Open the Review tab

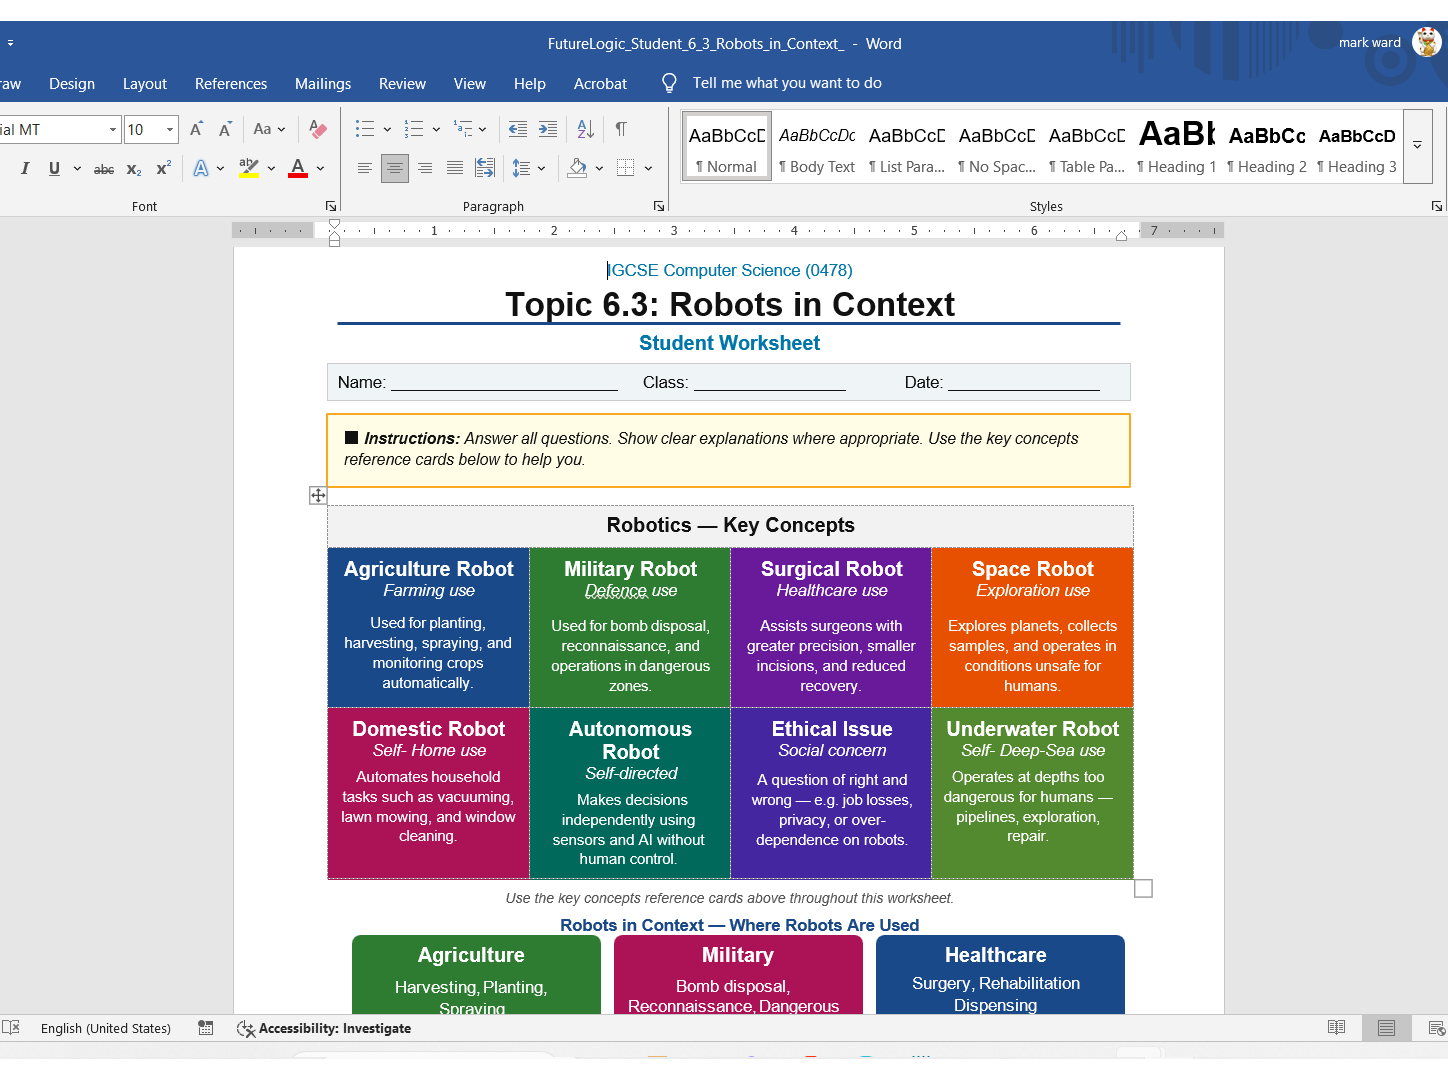pyautogui.click(x=402, y=84)
